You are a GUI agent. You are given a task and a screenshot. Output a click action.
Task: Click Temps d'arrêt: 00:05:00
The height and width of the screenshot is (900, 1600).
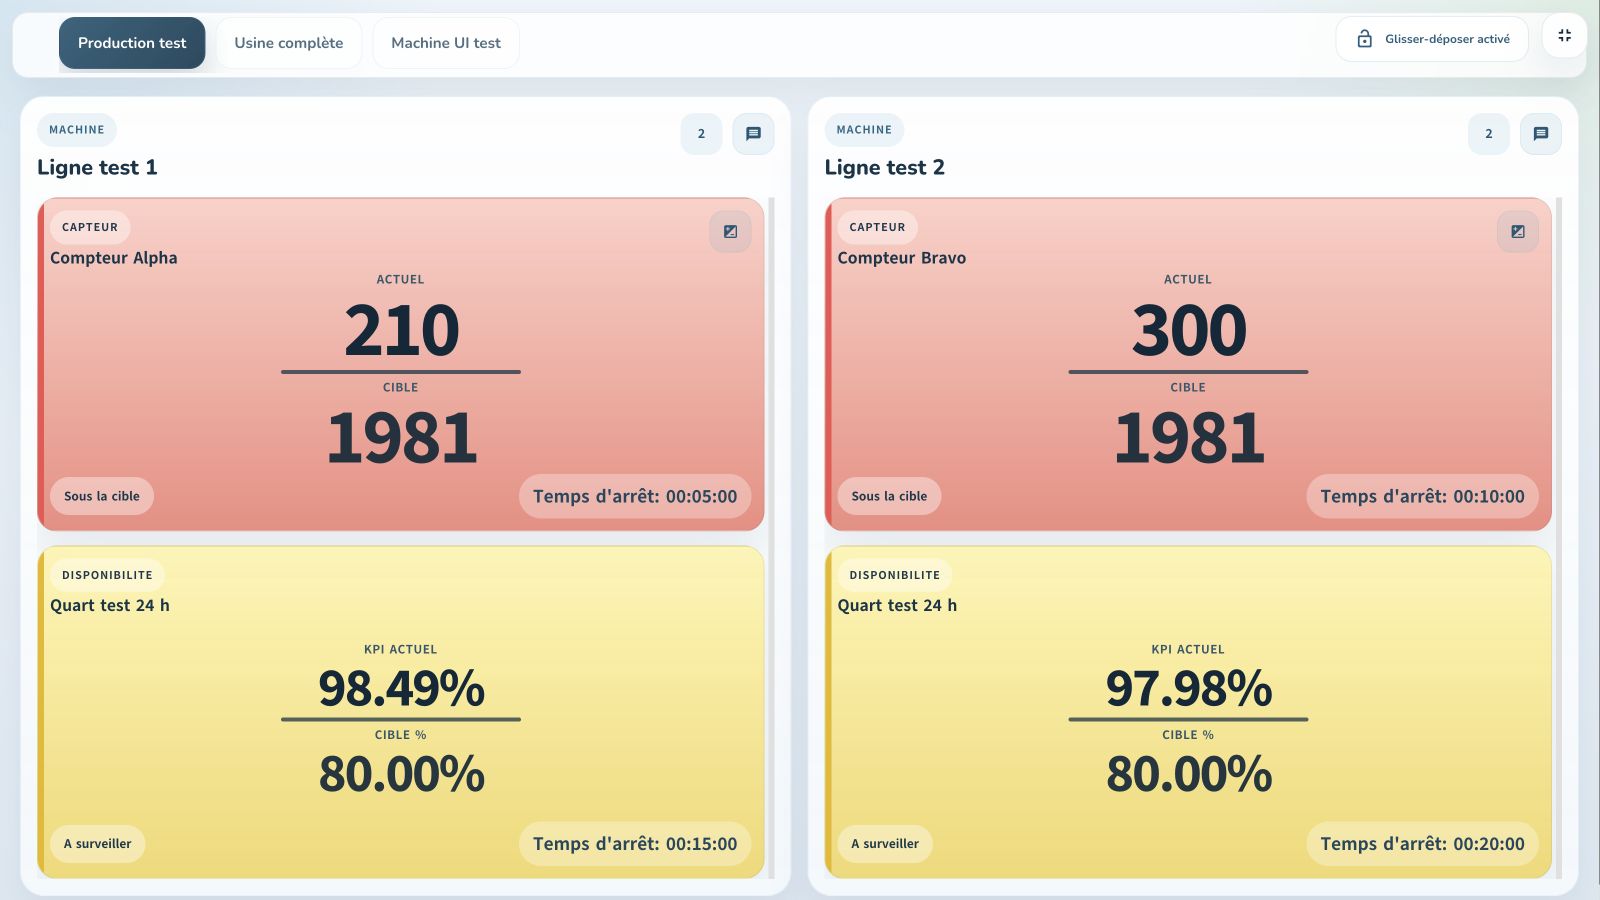click(x=635, y=496)
